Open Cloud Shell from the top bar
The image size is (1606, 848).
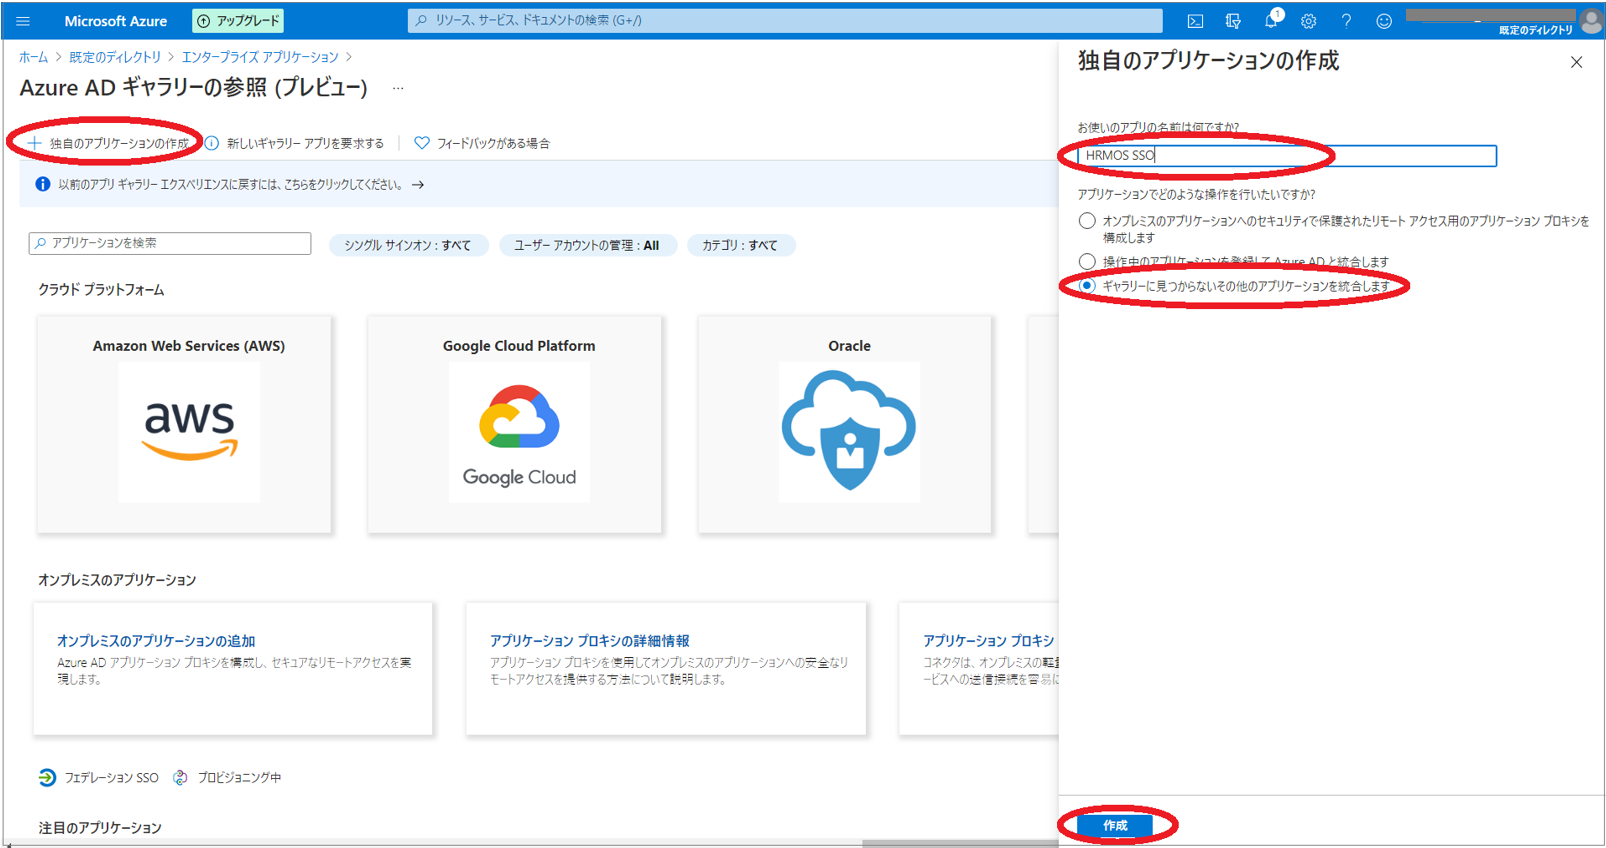click(x=1195, y=21)
